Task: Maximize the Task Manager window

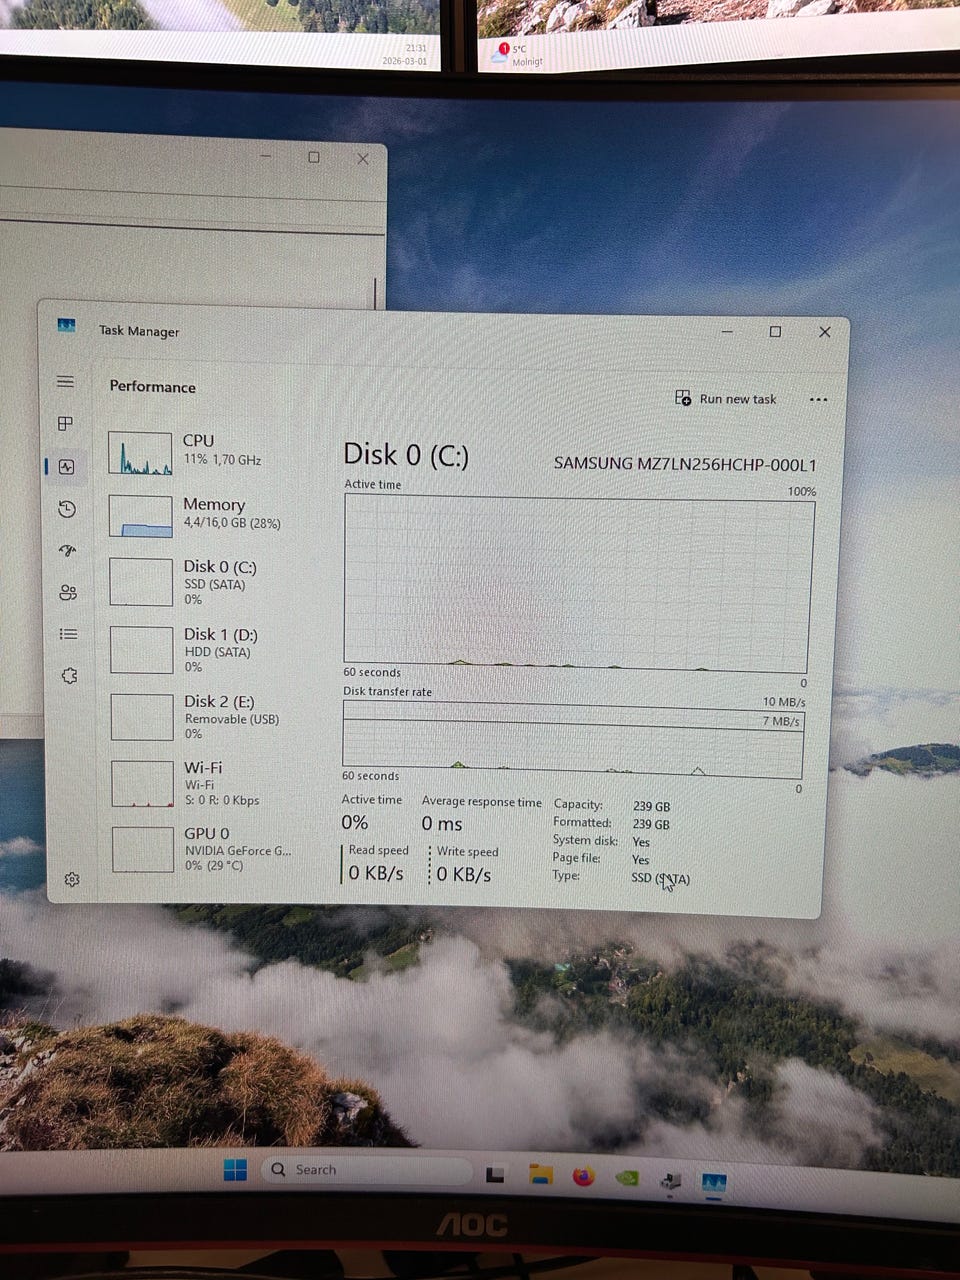Action: point(775,332)
